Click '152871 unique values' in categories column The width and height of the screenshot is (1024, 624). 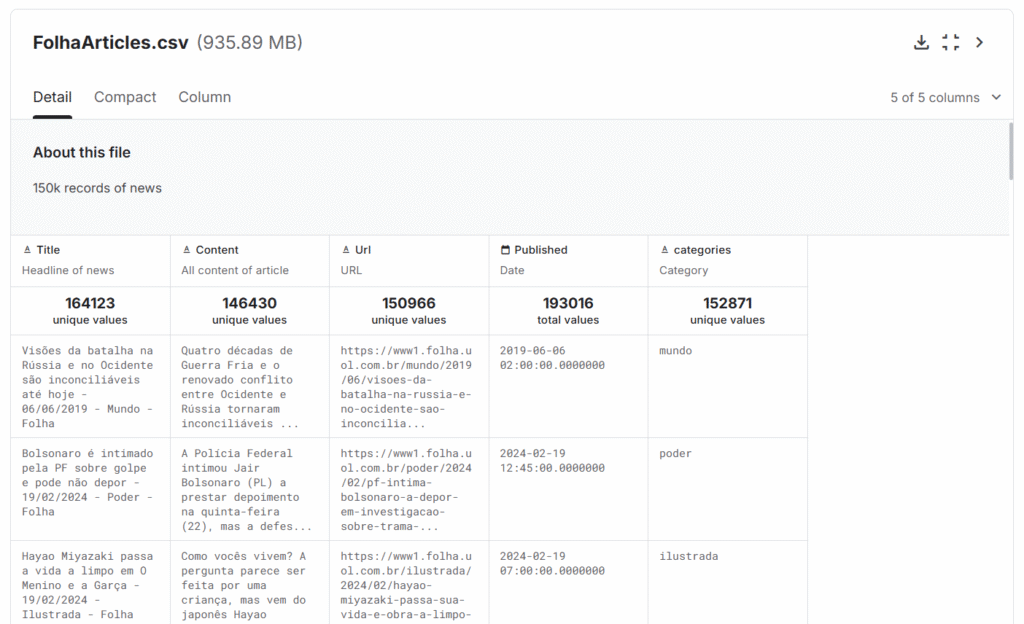tap(728, 311)
